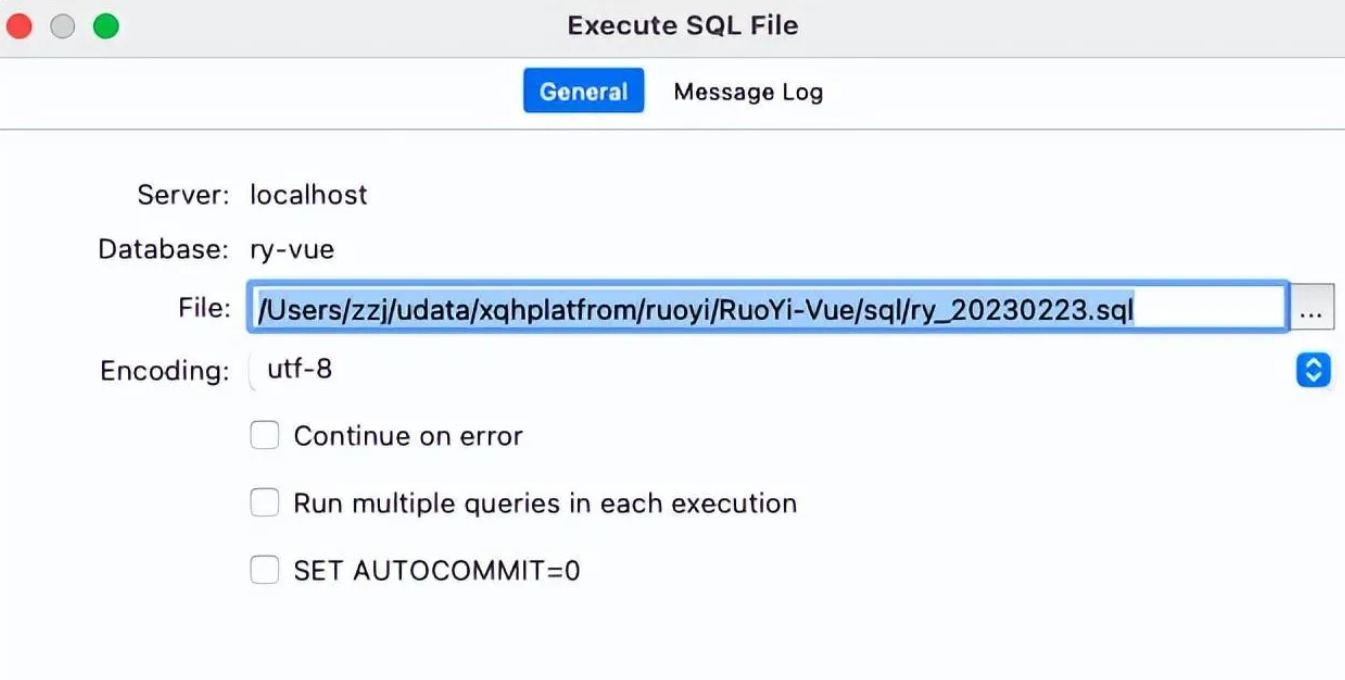Click "Run multiple queries in each execution" text
The height and width of the screenshot is (680, 1345).
click(x=545, y=503)
